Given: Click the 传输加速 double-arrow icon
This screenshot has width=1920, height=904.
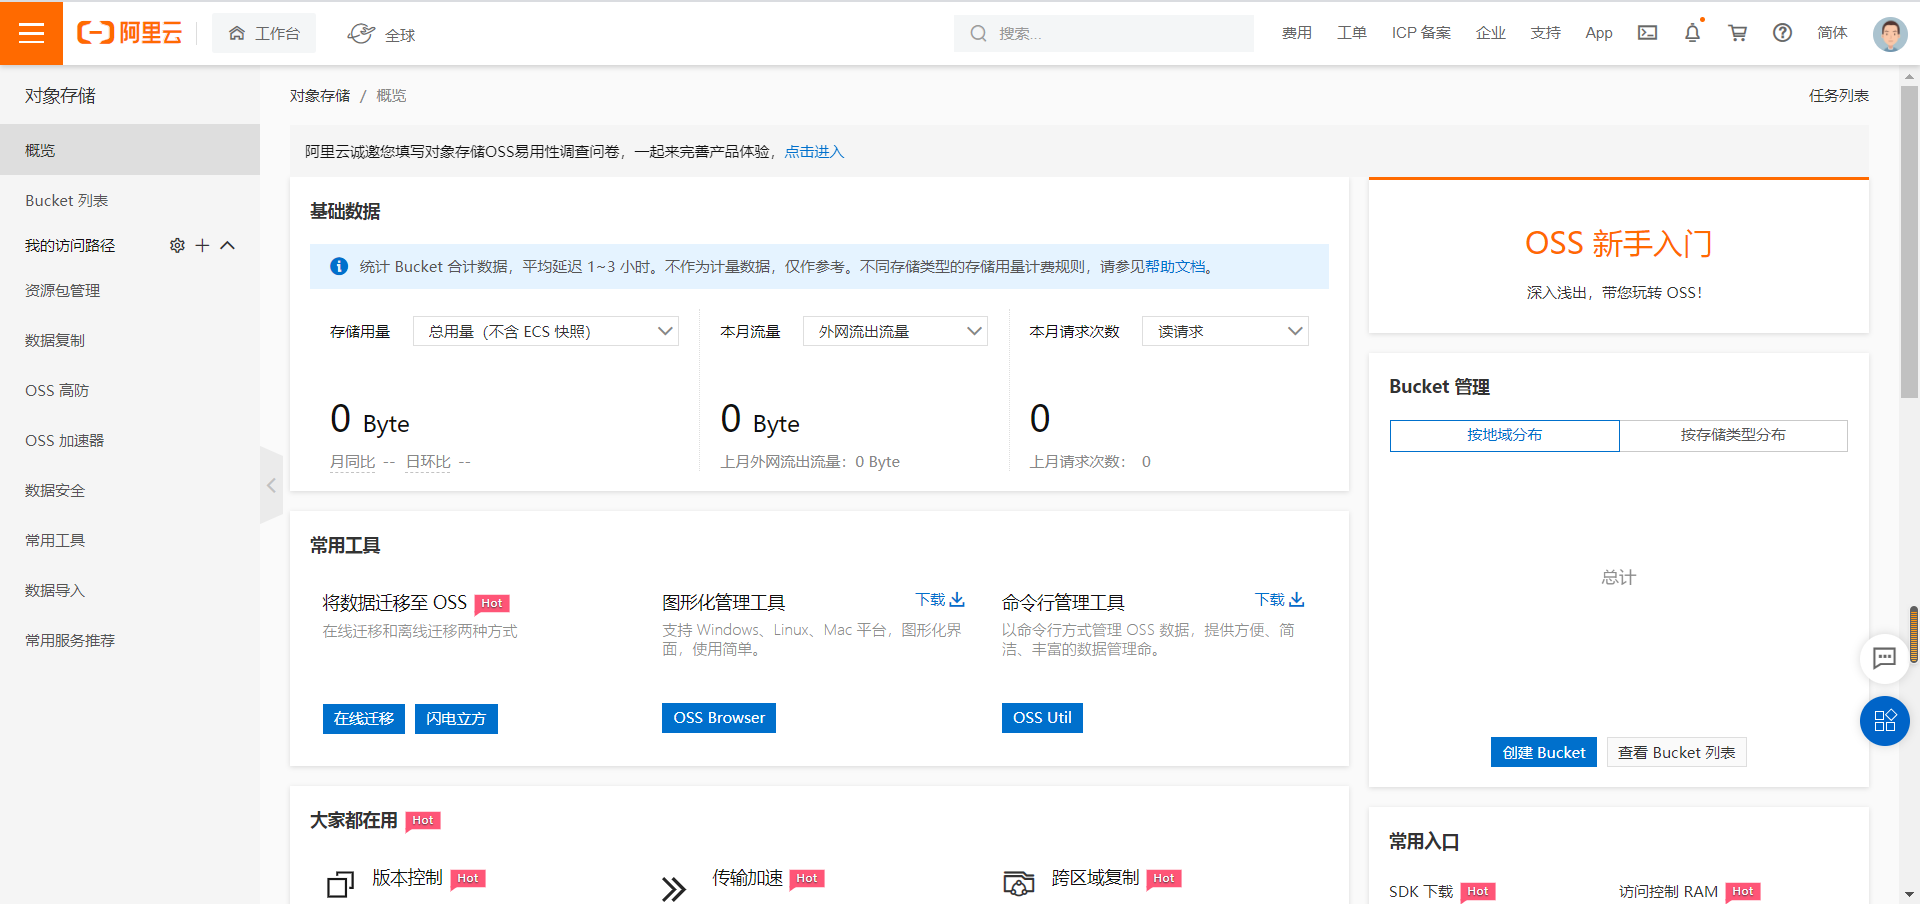Looking at the screenshot, I should (x=674, y=888).
